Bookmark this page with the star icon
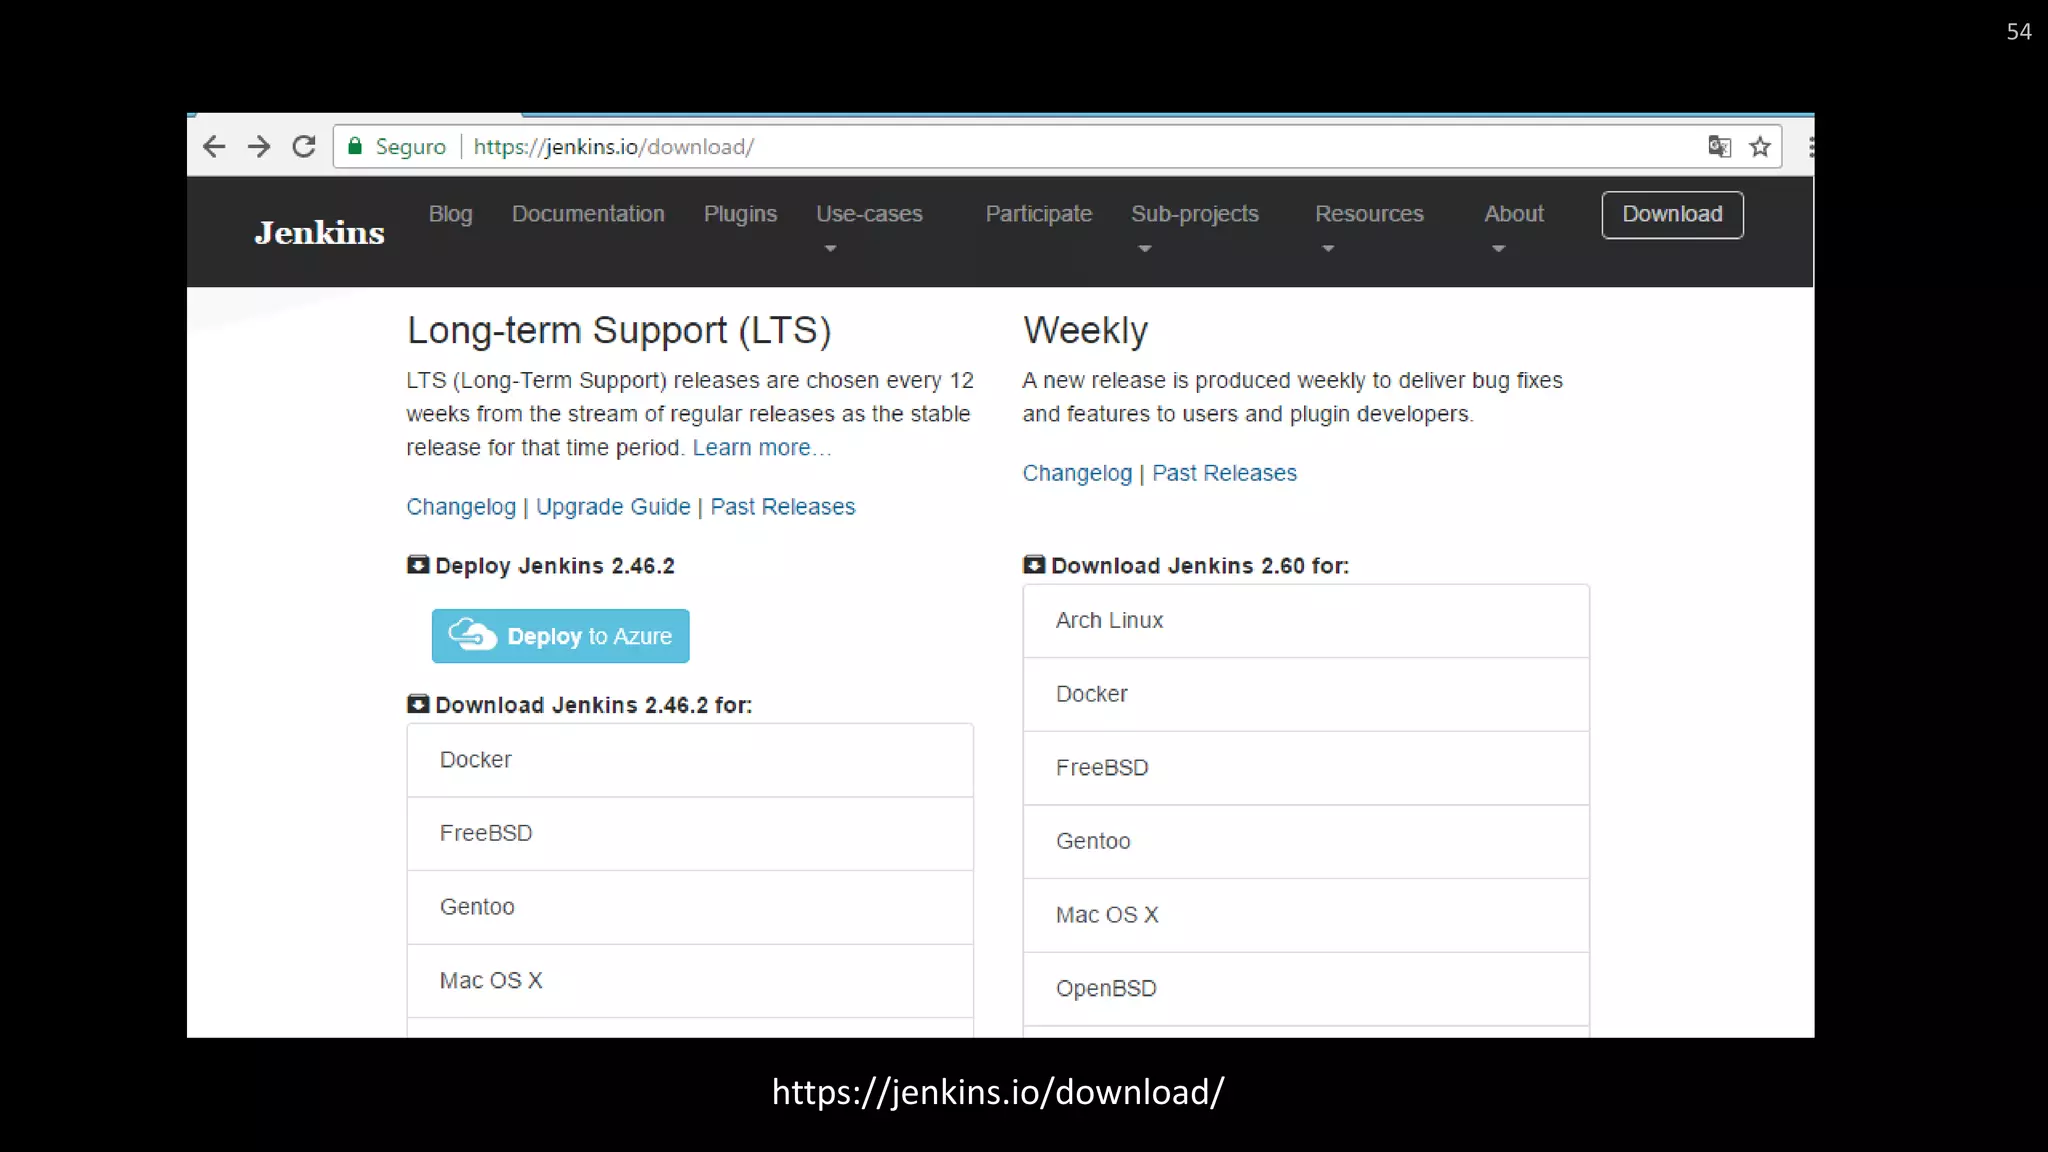 point(1760,147)
